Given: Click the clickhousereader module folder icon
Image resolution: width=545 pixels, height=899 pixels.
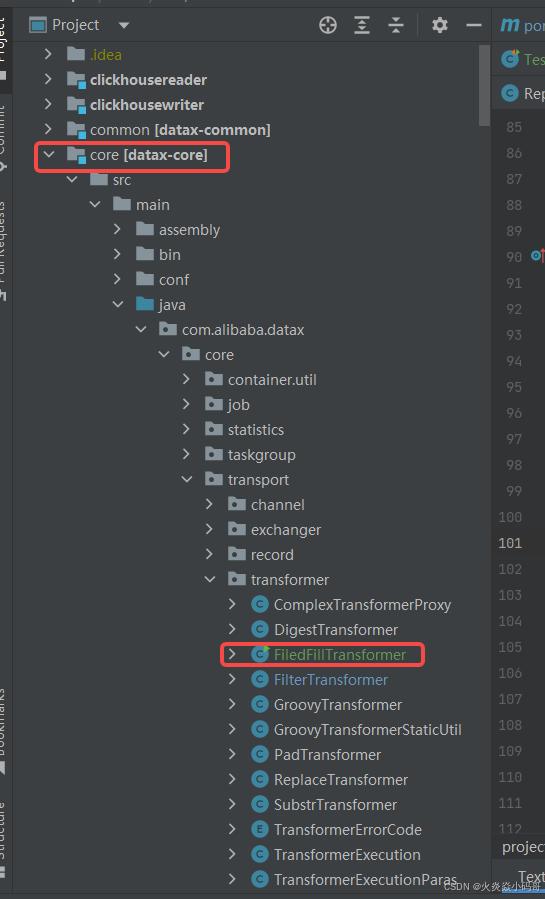Looking at the screenshot, I should [76, 80].
